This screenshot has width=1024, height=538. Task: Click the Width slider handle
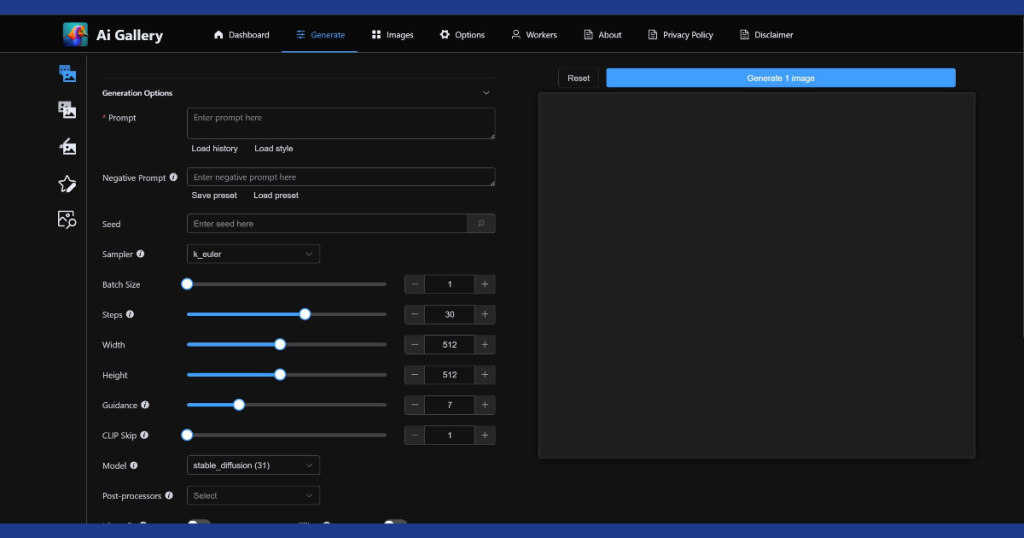[x=280, y=345]
